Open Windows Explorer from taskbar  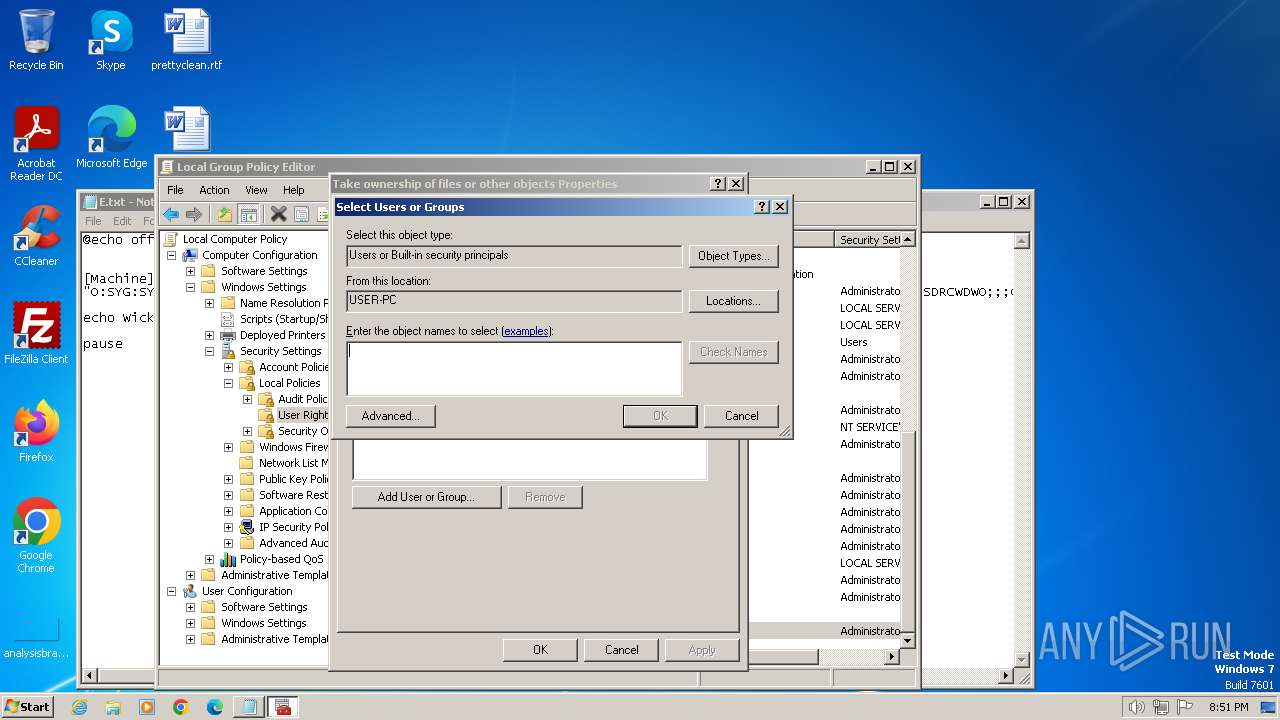point(113,707)
